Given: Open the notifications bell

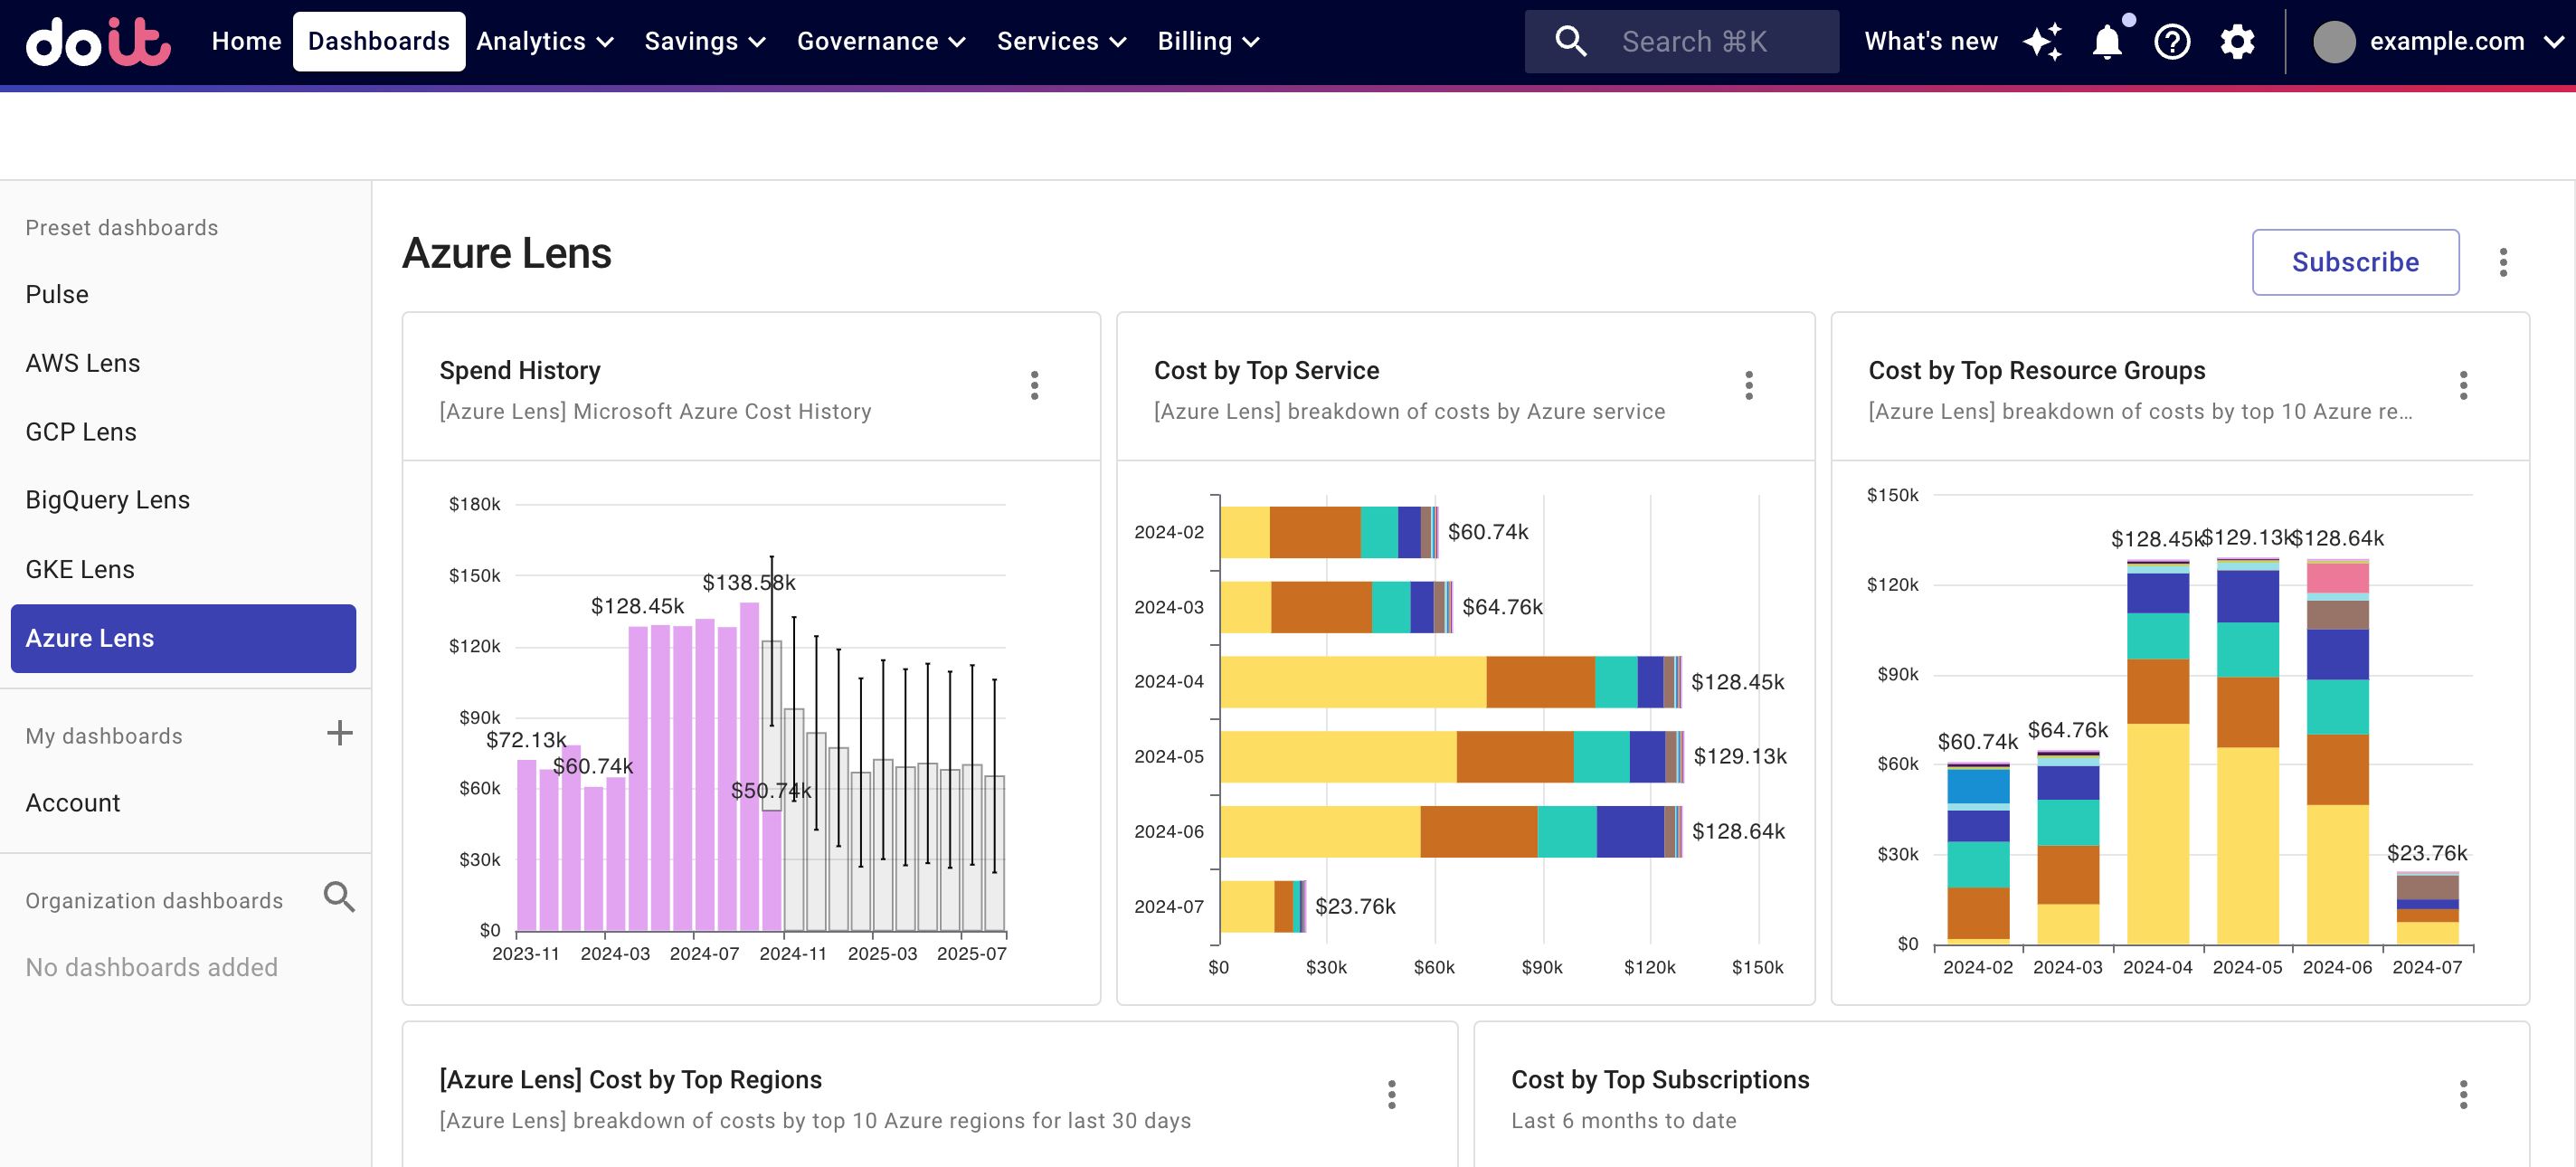Looking at the screenshot, I should click(2107, 41).
